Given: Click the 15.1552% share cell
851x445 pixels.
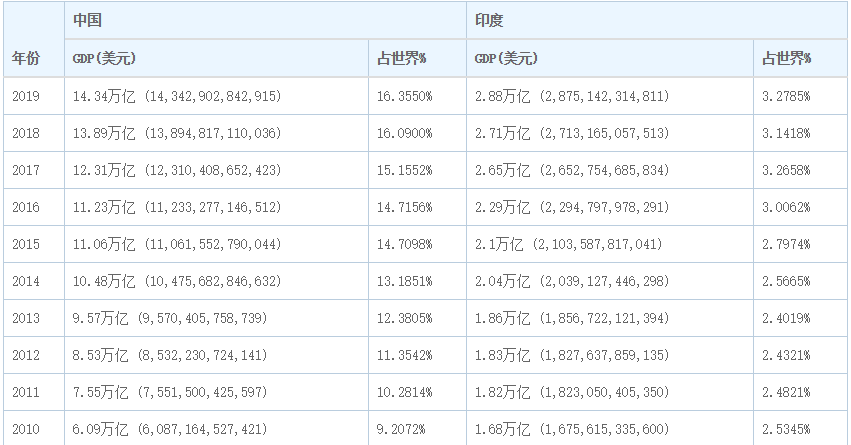Looking at the screenshot, I should point(417,170).
